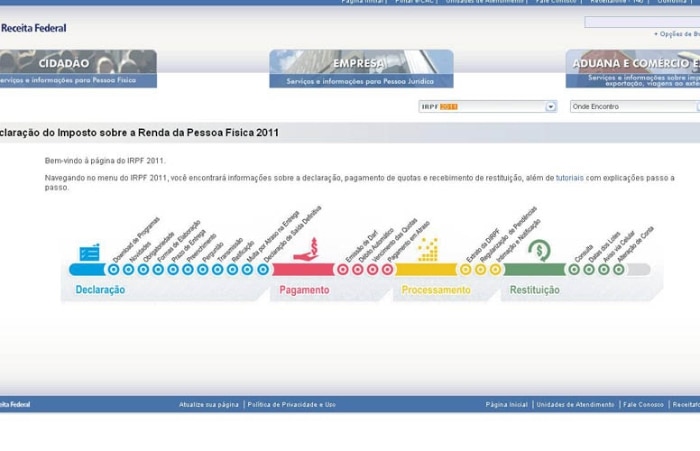Screen dimensions: 700x451
Task: Click the Receita Federal footer logo
Action: point(15,405)
